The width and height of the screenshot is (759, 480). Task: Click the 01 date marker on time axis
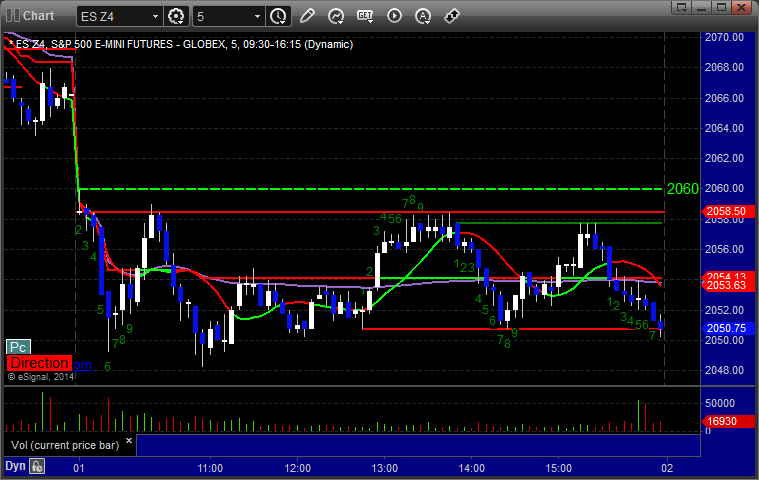pos(78,468)
